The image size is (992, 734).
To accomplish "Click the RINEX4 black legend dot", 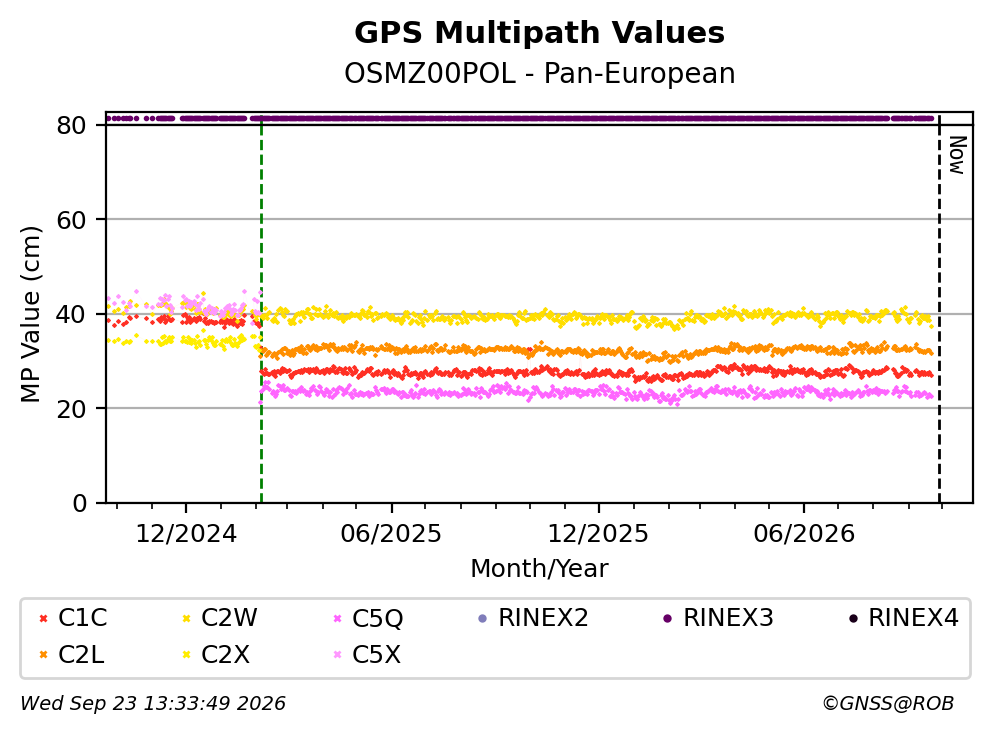I will pyautogui.click(x=853, y=618).
